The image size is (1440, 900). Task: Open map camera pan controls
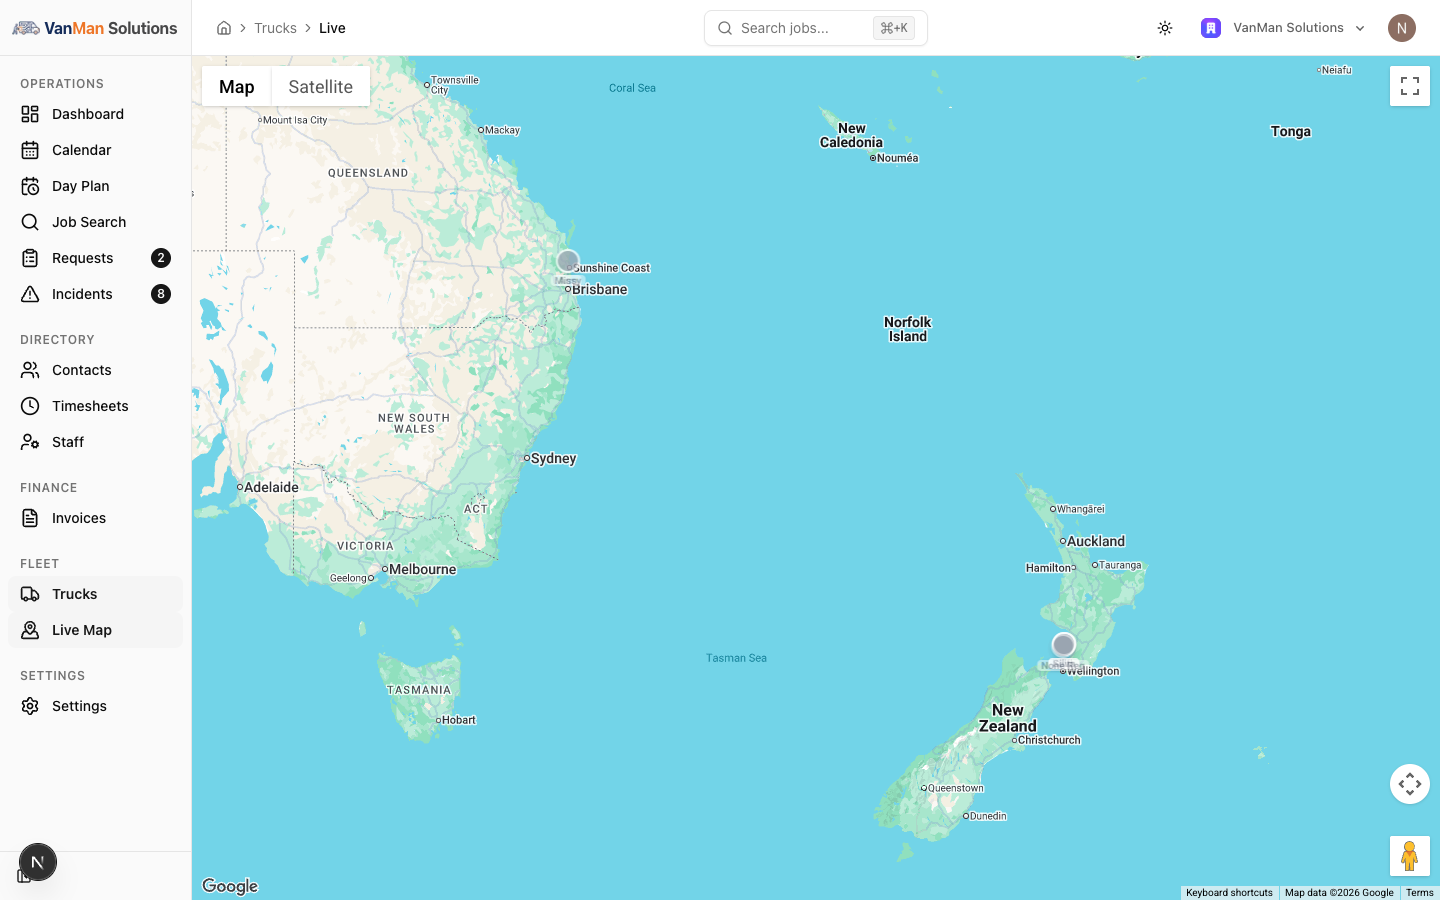click(x=1410, y=784)
